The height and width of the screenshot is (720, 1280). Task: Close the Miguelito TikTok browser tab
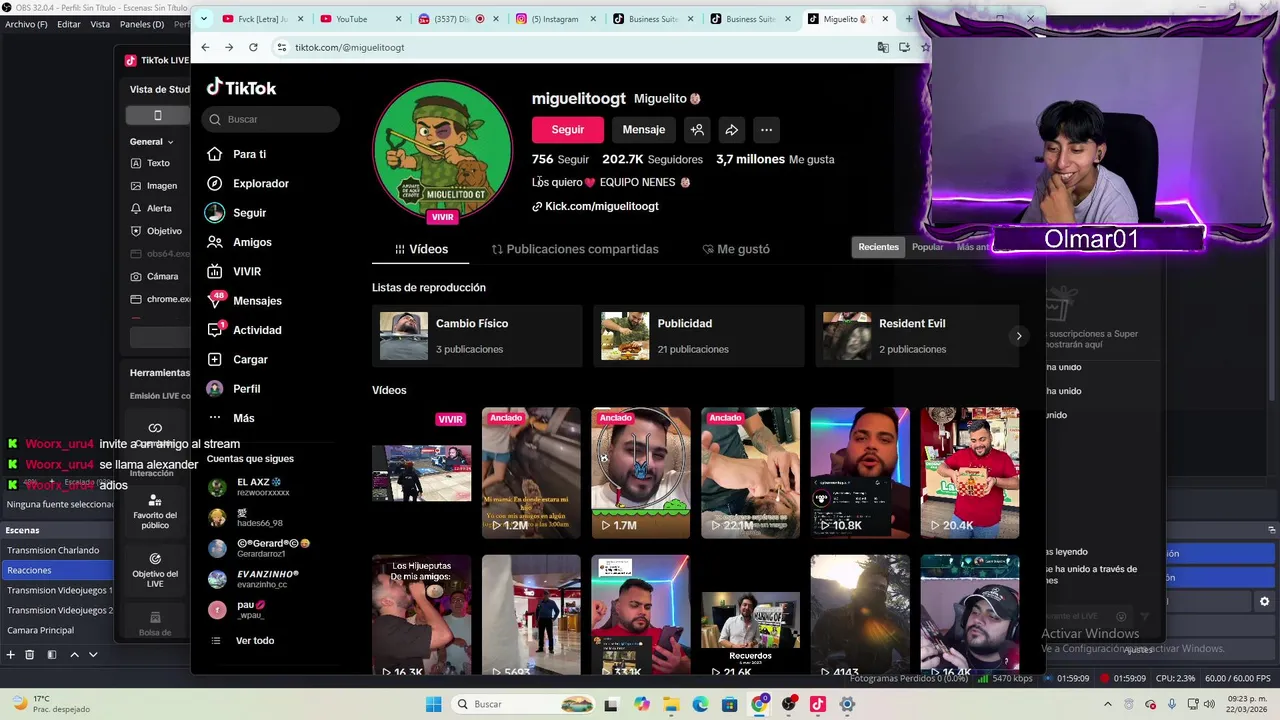884,19
